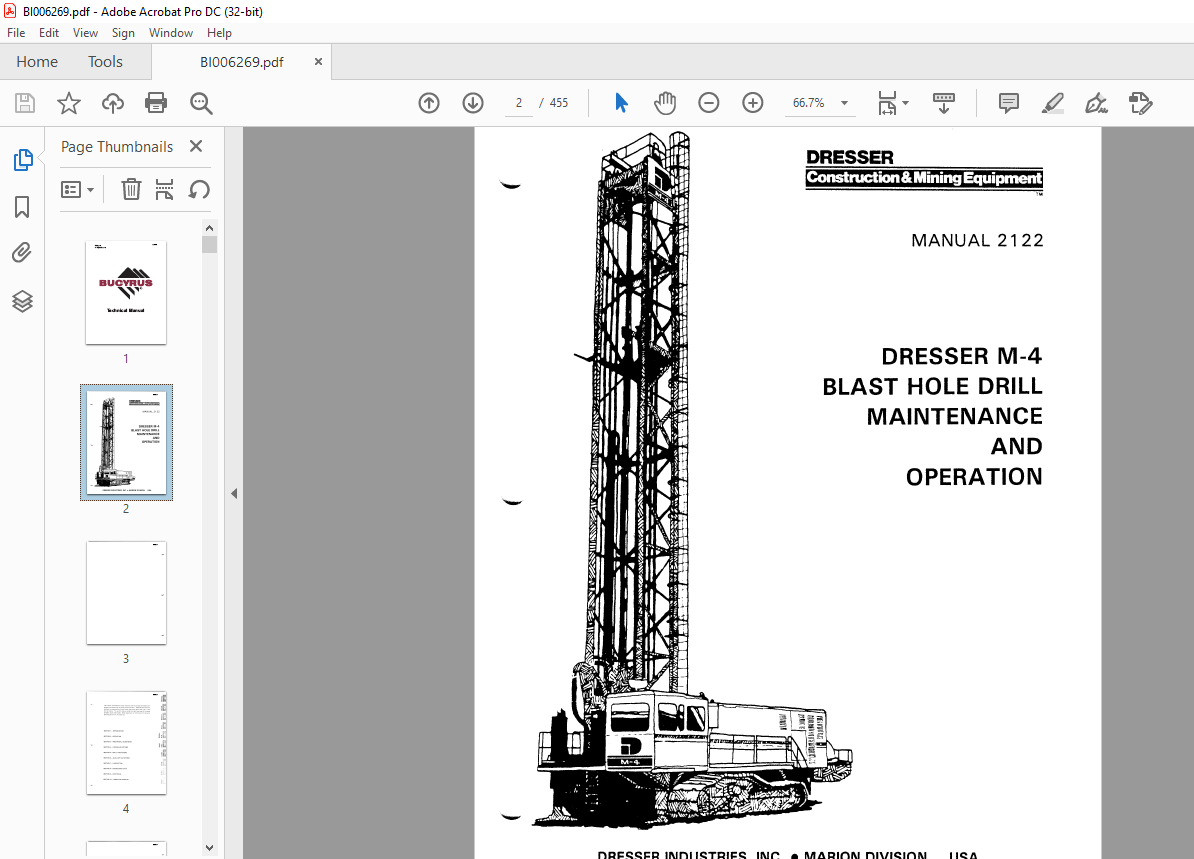
Task: Choose the Selection arrow tool
Action: tap(621, 103)
